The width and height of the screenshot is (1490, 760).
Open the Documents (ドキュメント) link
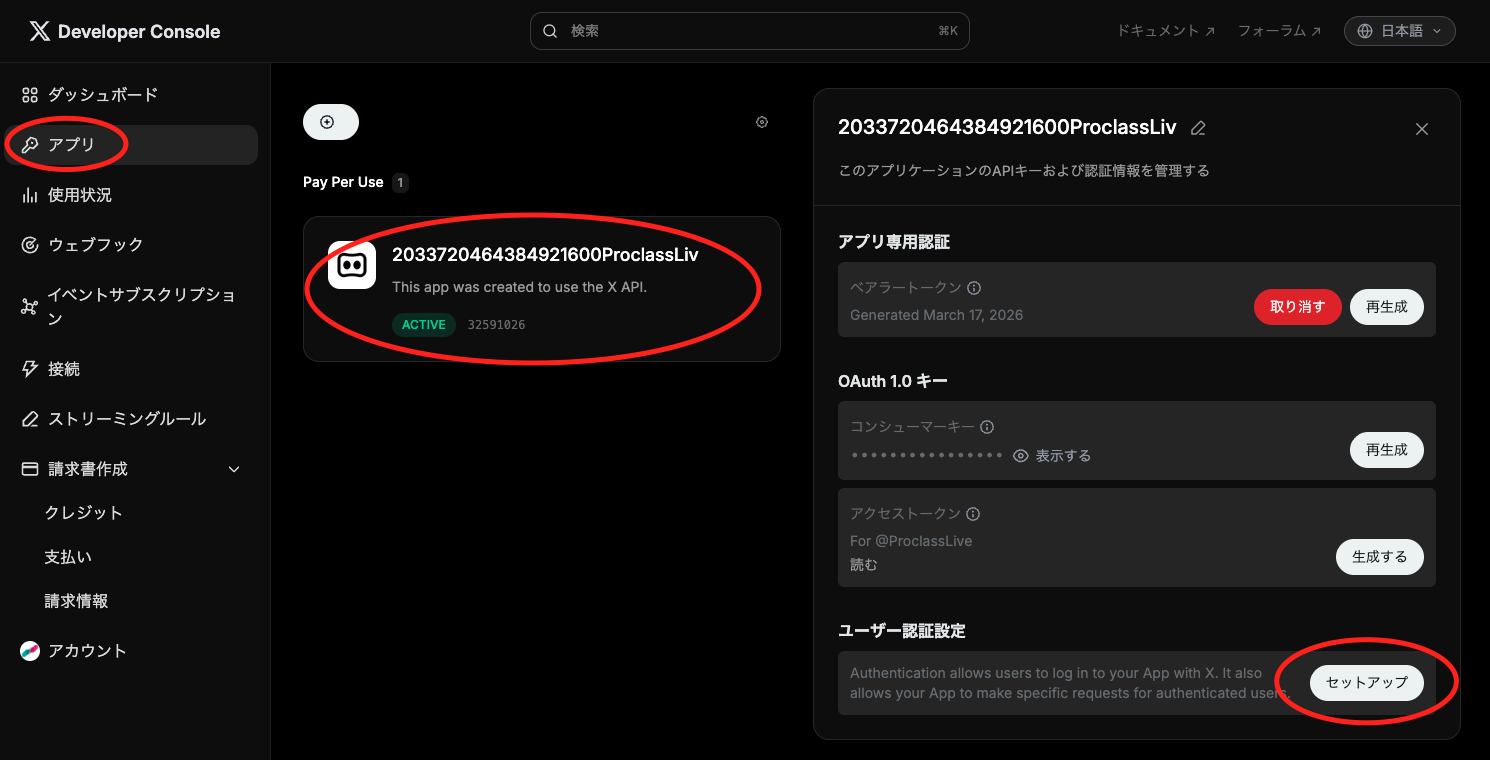tap(1166, 31)
